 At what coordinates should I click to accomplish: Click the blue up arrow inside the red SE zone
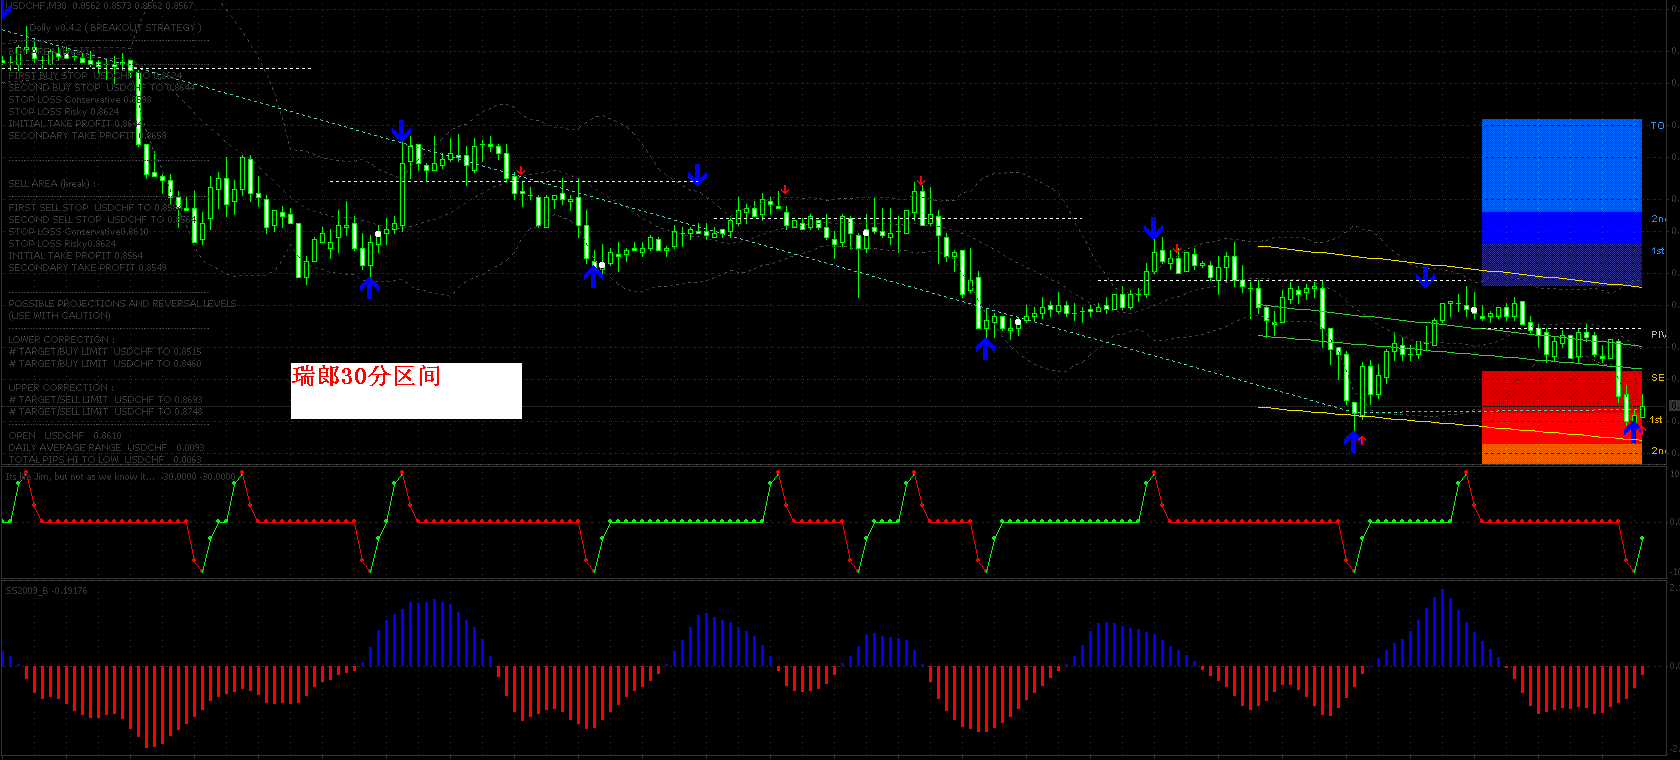1633,431
